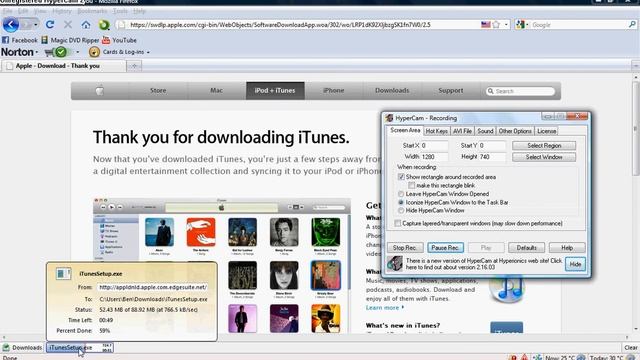The height and width of the screenshot is (360, 640).
Task: Open the Firefox Bookmarks menu
Action: click(92, 11)
